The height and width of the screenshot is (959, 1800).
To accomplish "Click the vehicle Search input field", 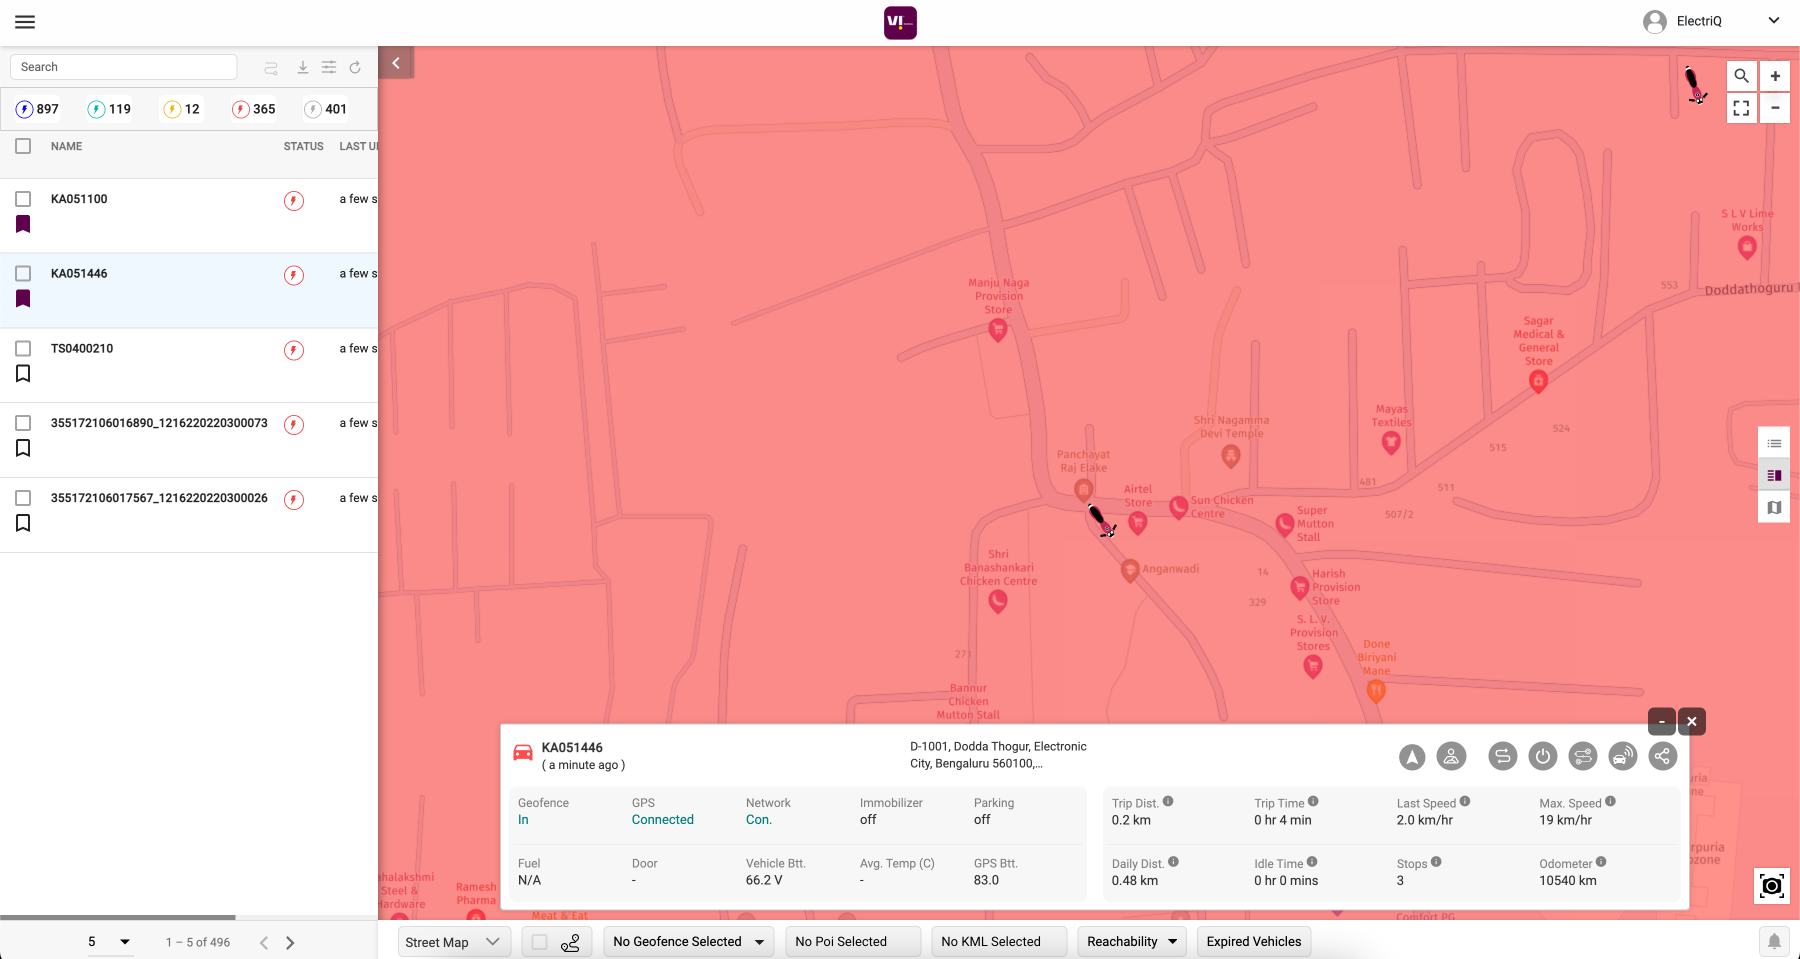I will (x=123, y=67).
